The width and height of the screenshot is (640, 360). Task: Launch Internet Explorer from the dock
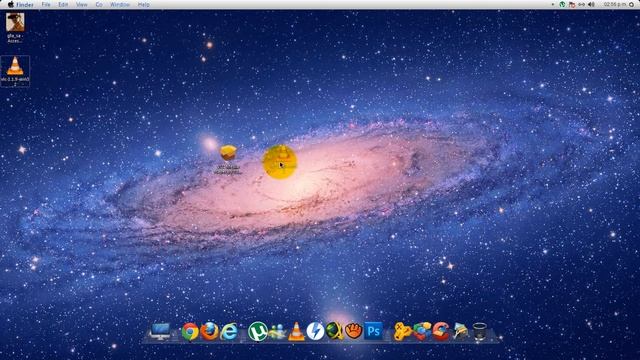(229, 331)
